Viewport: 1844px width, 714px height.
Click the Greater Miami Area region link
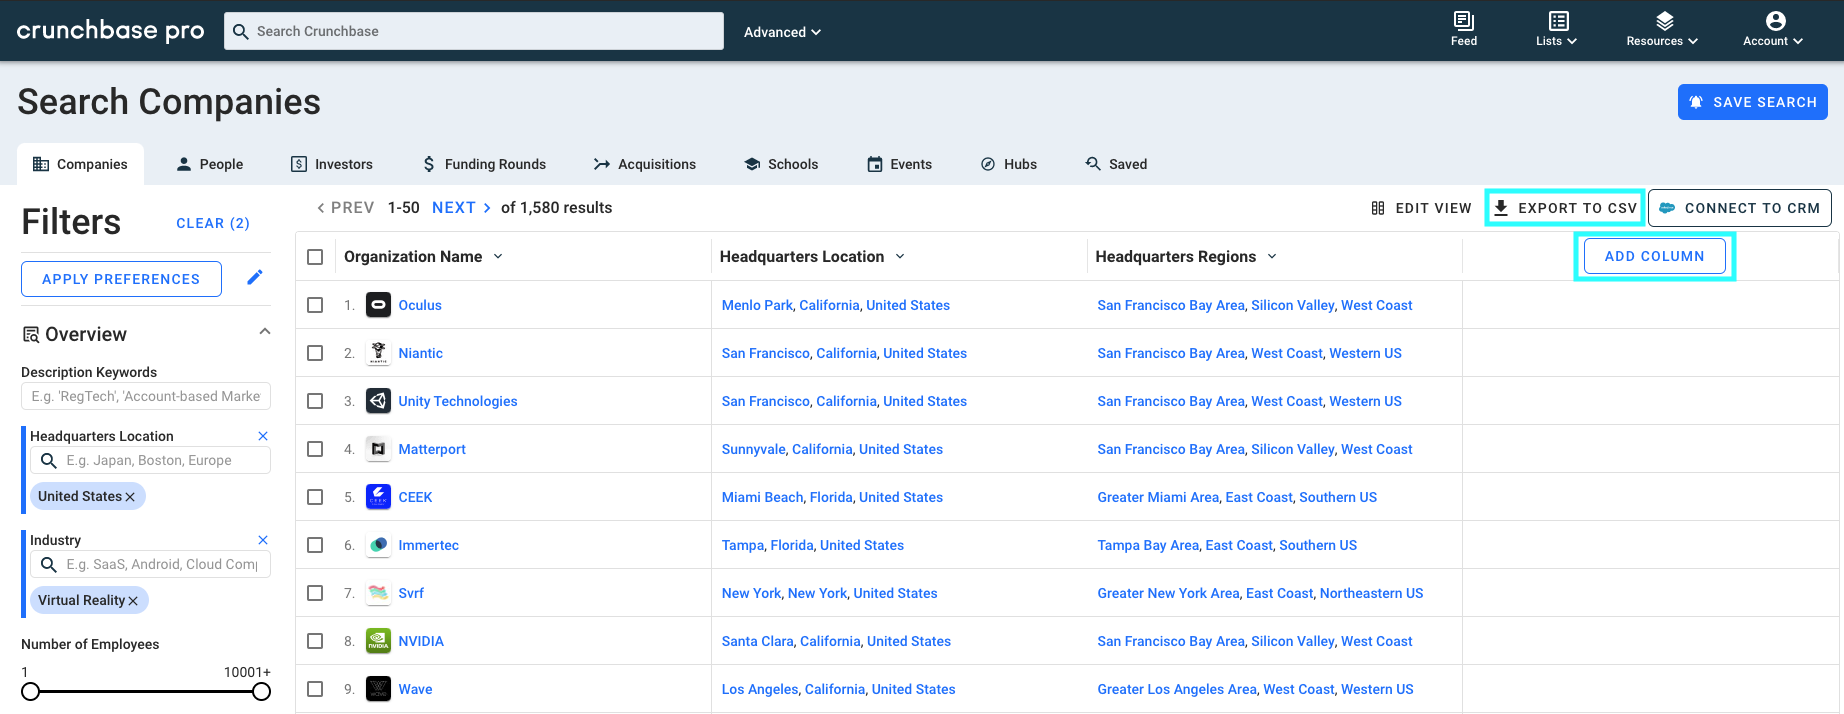point(1158,497)
